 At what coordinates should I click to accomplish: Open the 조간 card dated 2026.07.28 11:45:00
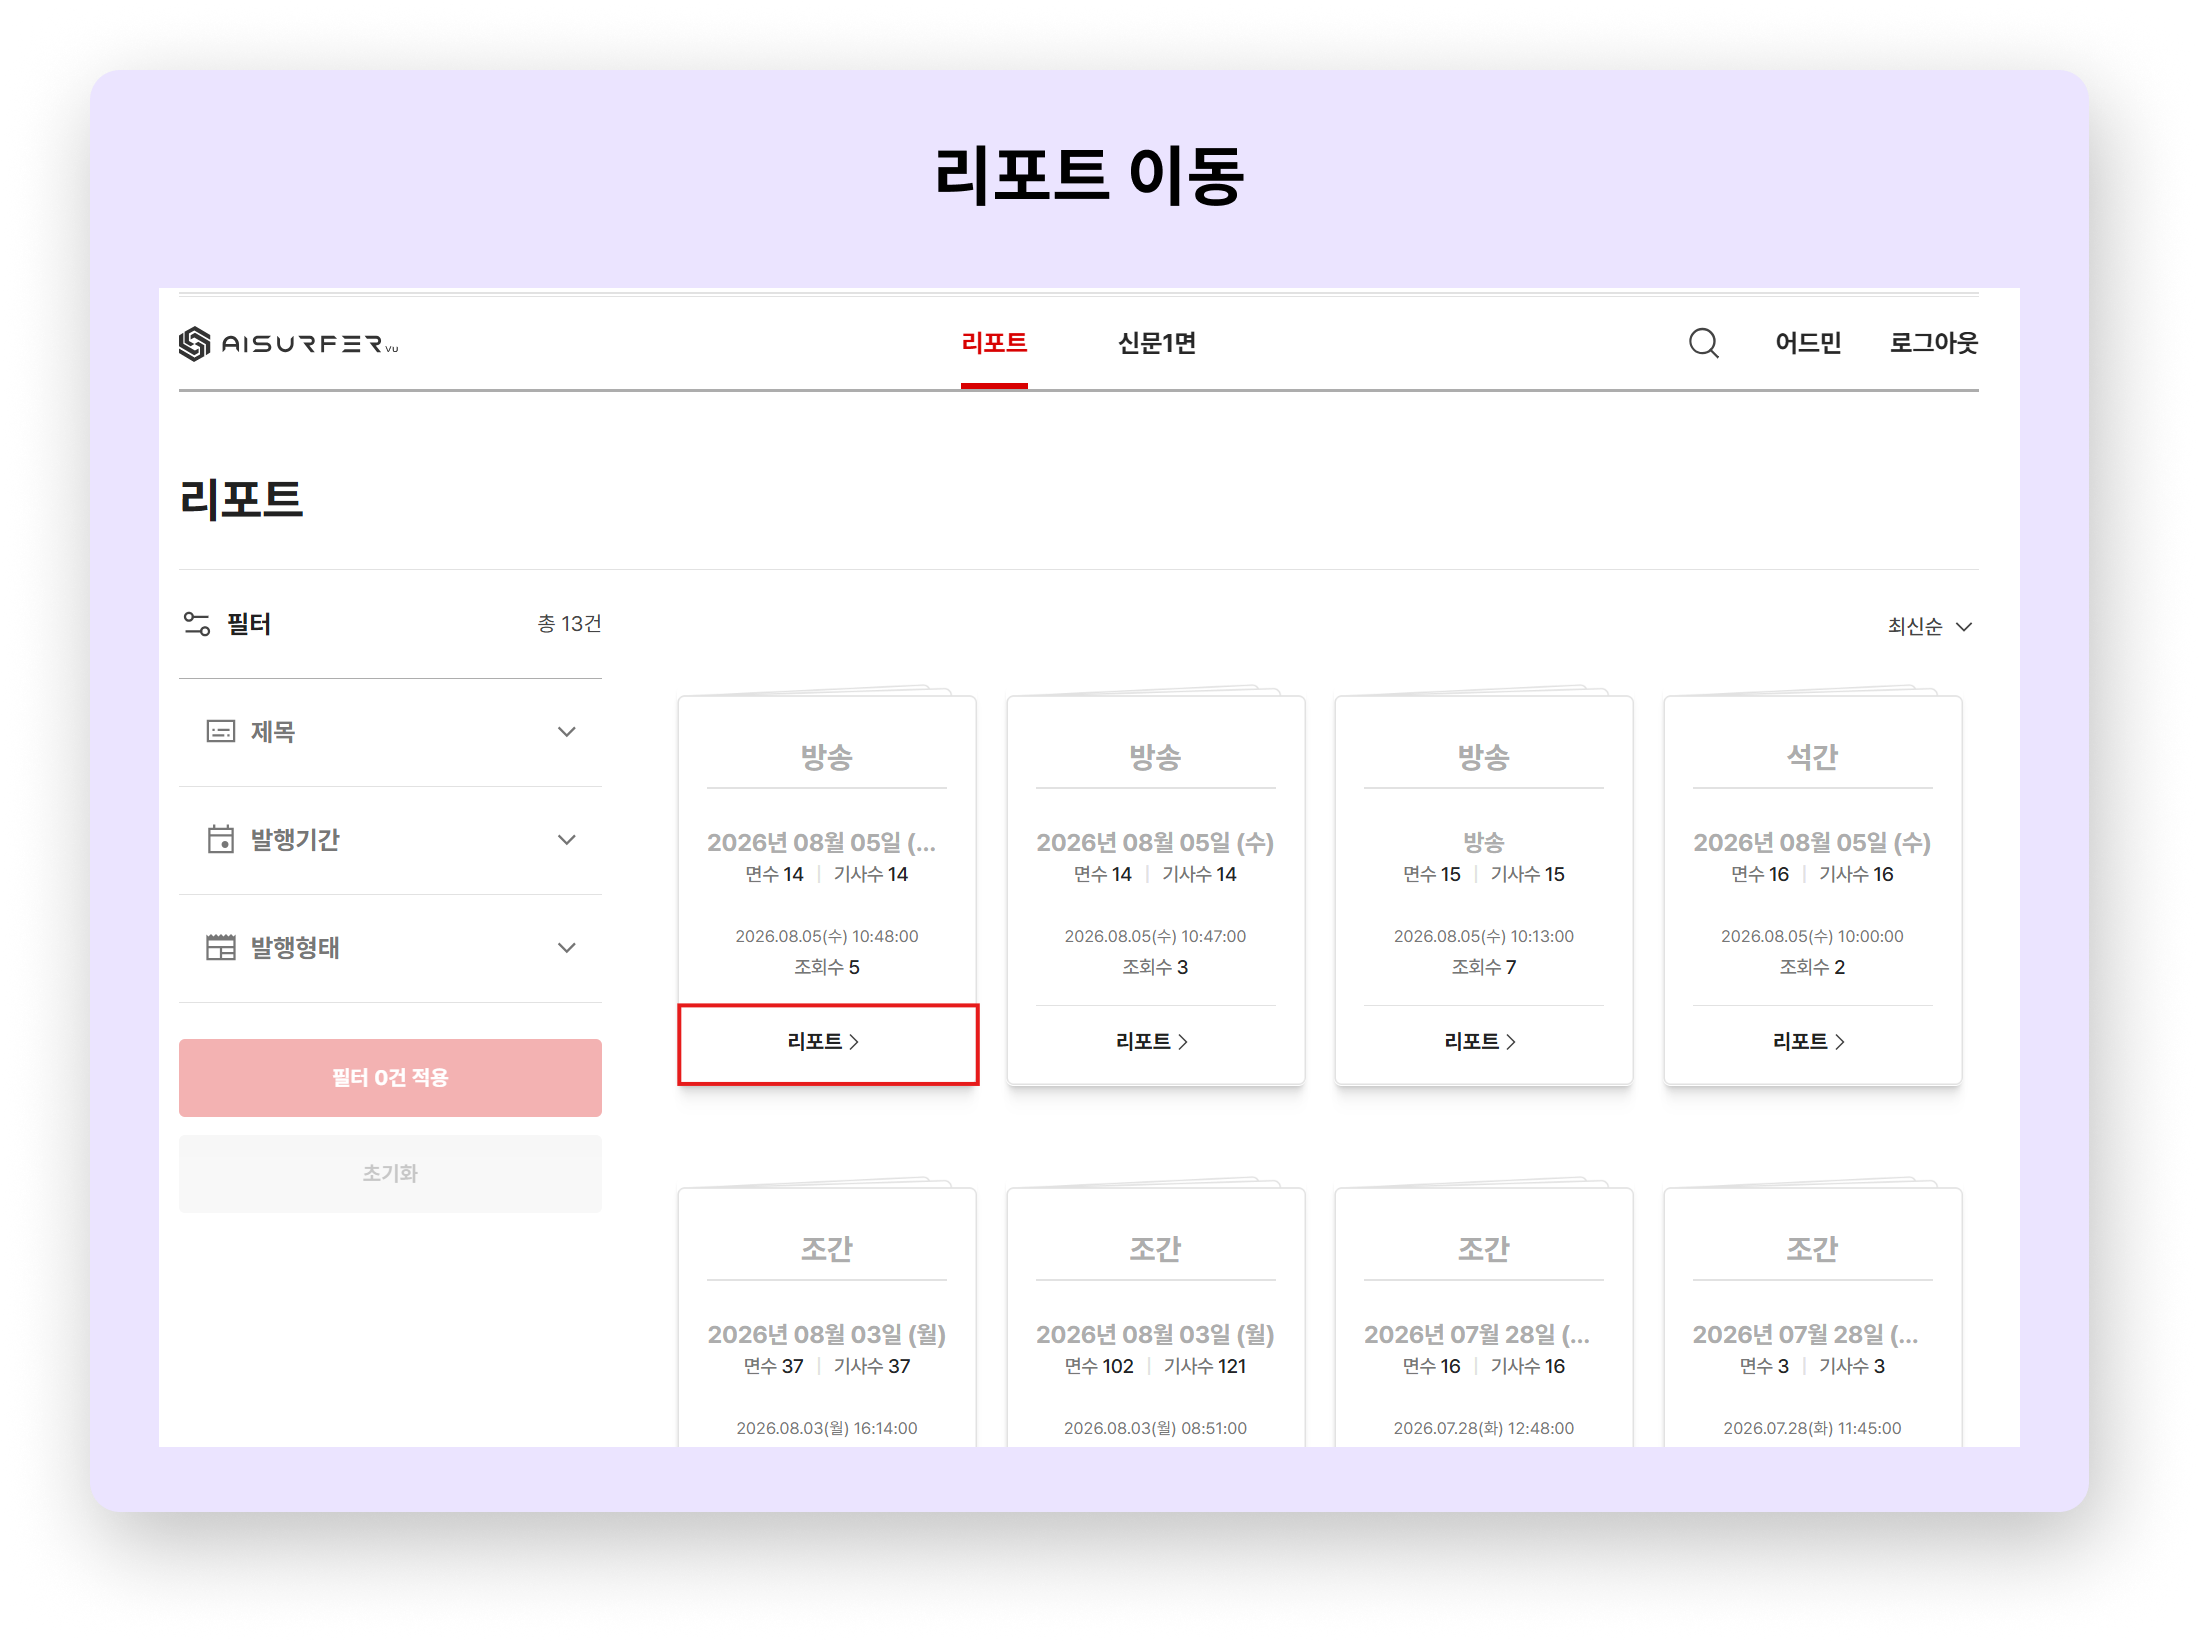[1812, 1317]
